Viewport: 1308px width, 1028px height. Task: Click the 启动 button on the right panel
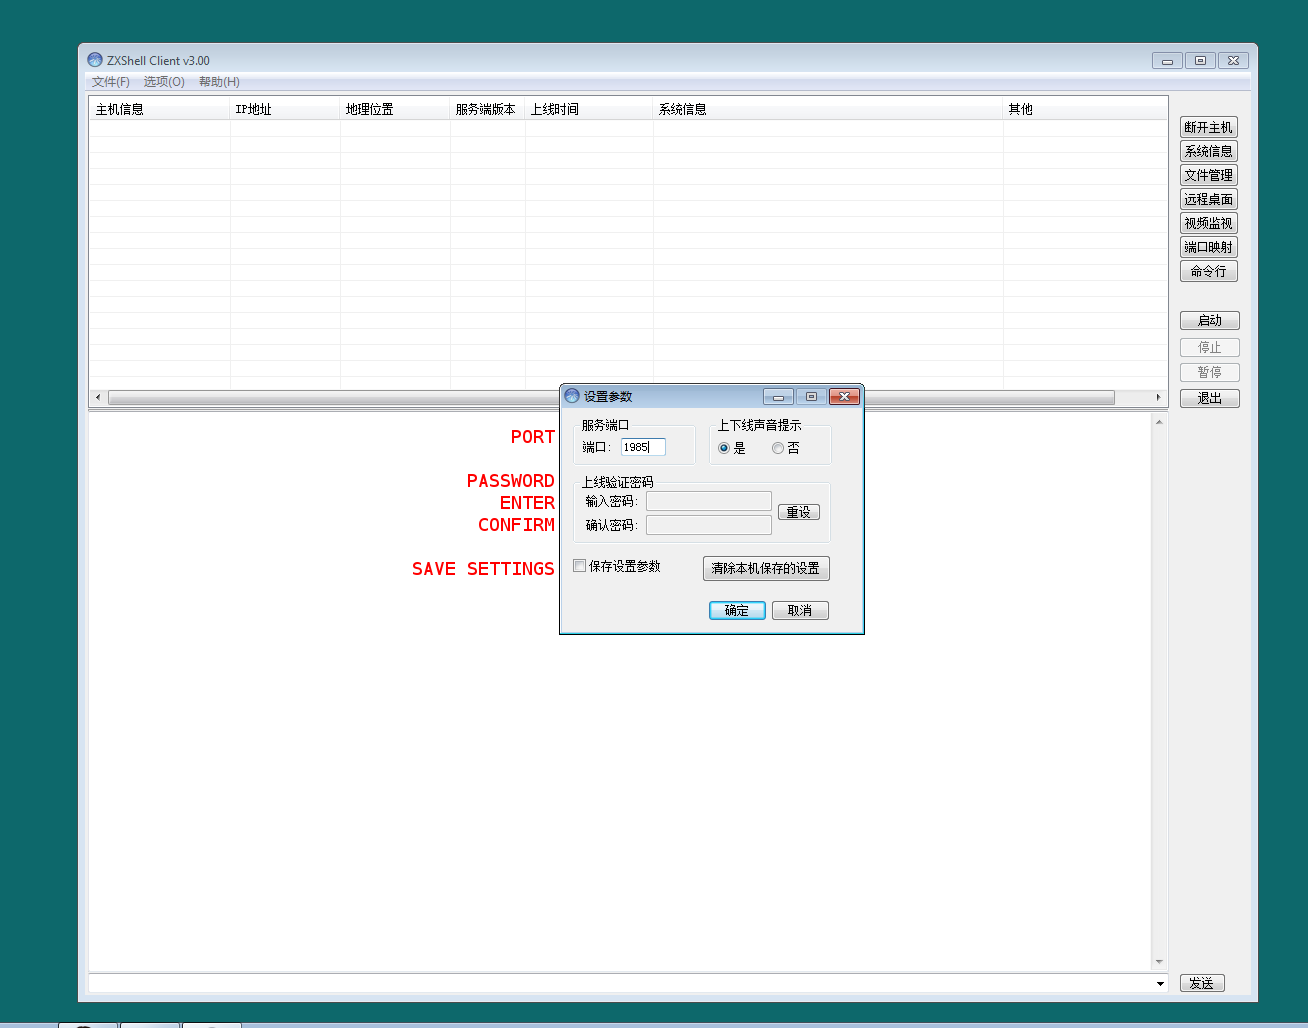click(1209, 320)
